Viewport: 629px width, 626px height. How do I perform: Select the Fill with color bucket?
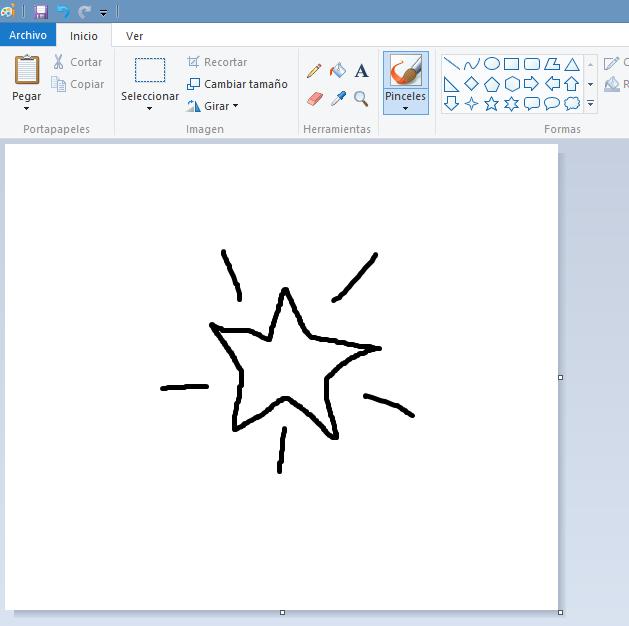coord(337,71)
